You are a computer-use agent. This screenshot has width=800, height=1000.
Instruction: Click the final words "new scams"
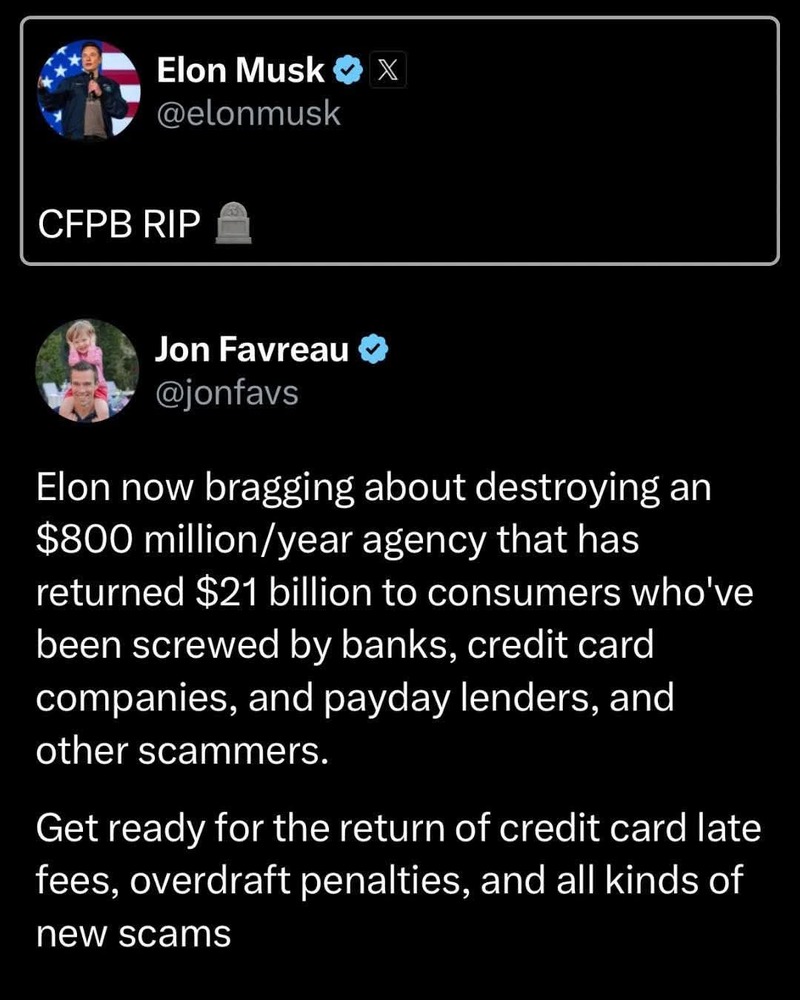(133, 934)
